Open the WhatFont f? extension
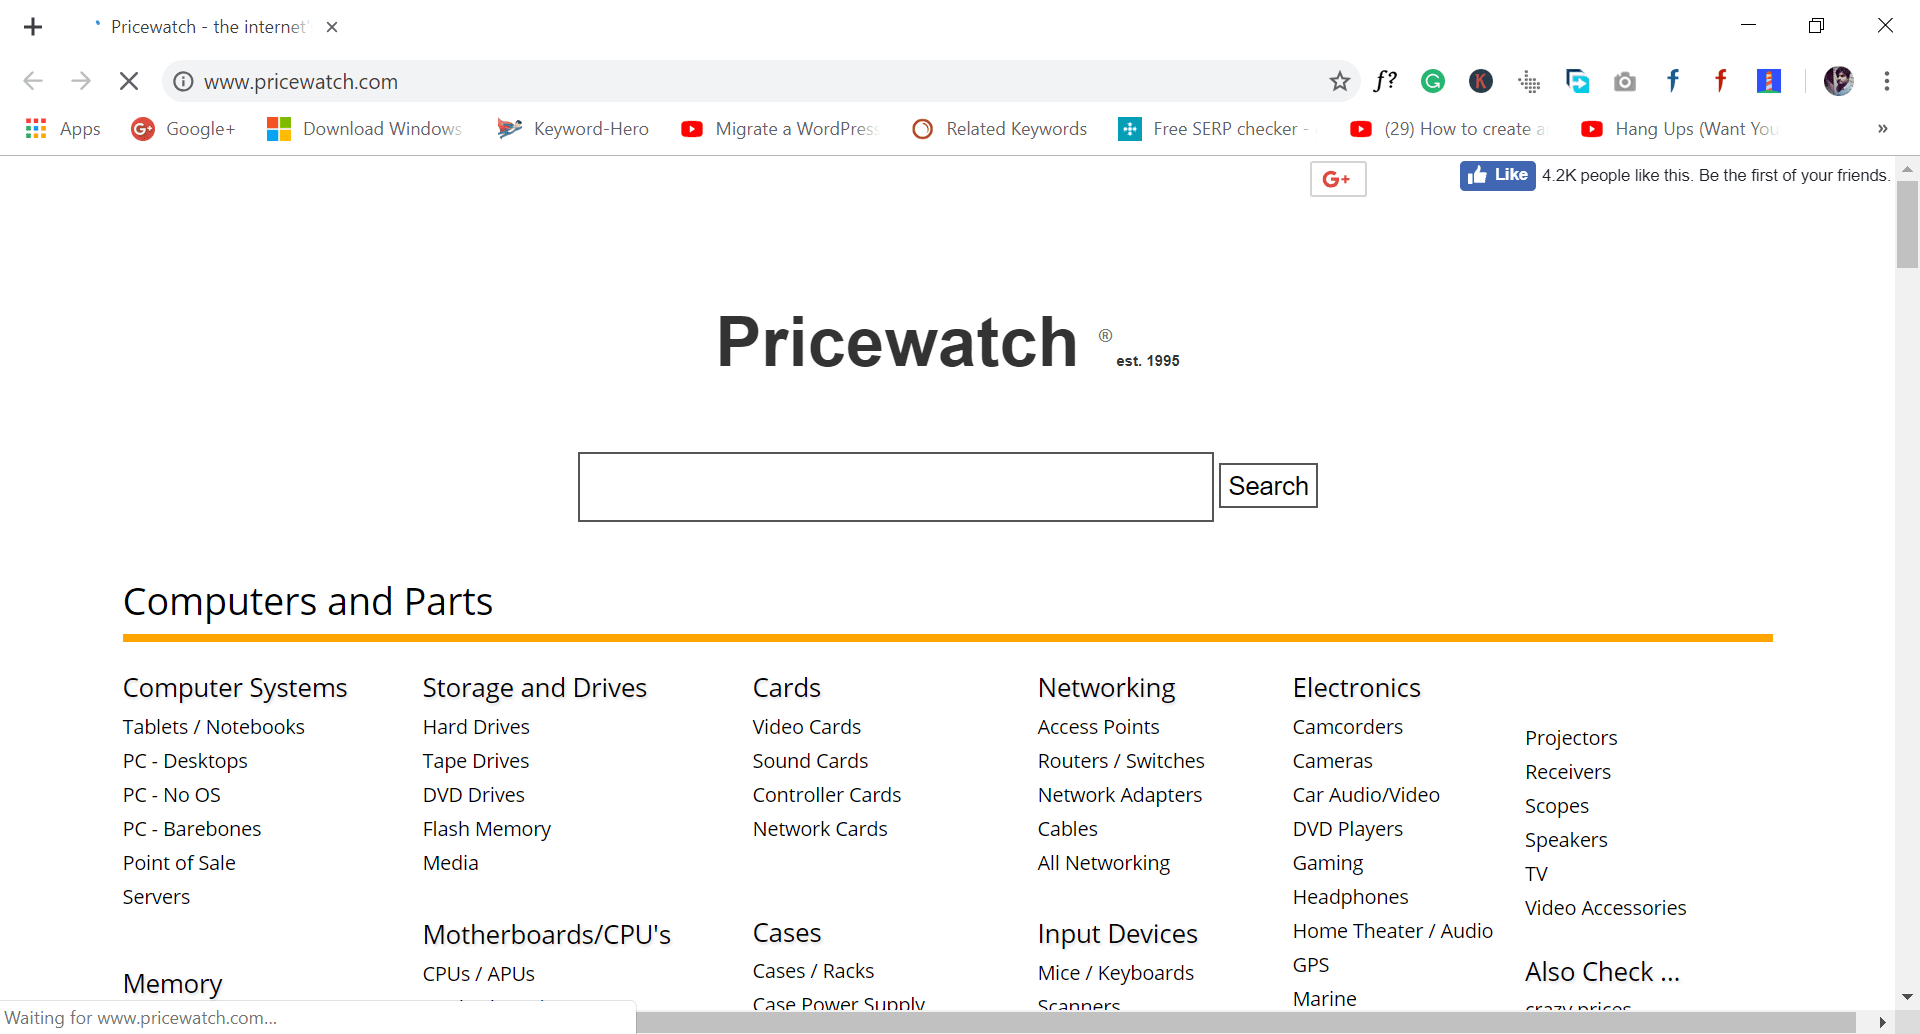 tap(1385, 81)
